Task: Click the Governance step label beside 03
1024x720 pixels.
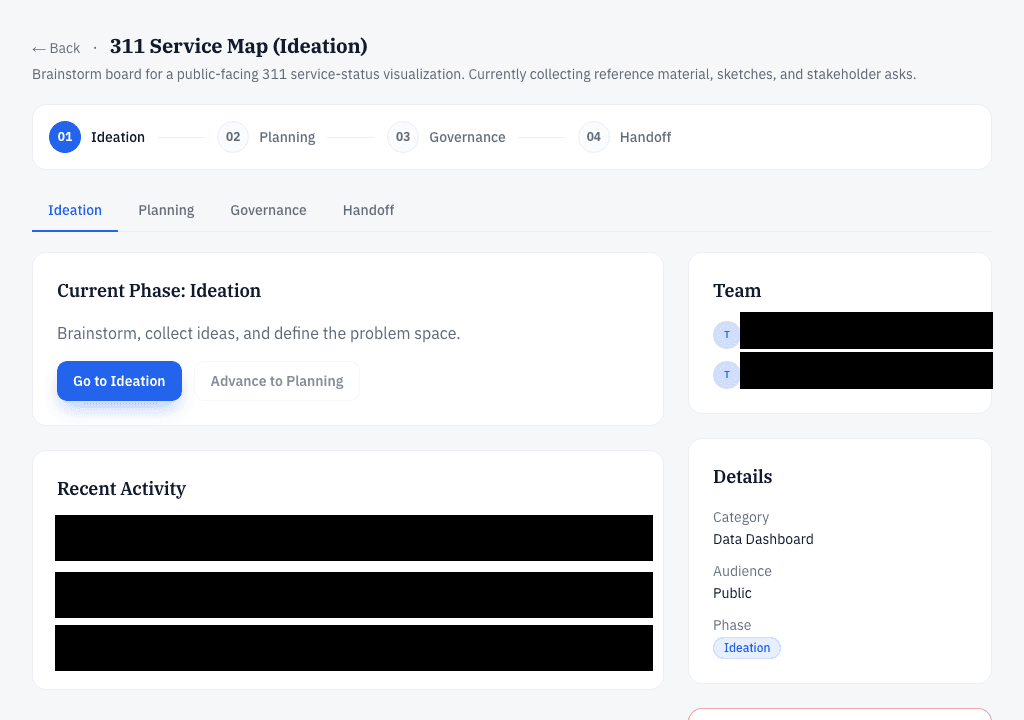Action: pos(468,137)
